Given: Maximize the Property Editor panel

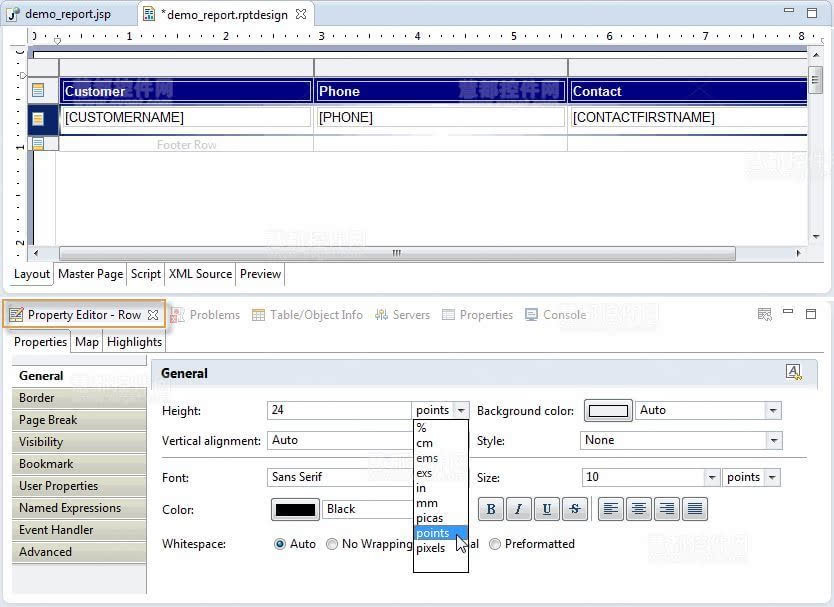Looking at the screenshot, I should coord(811,314).
